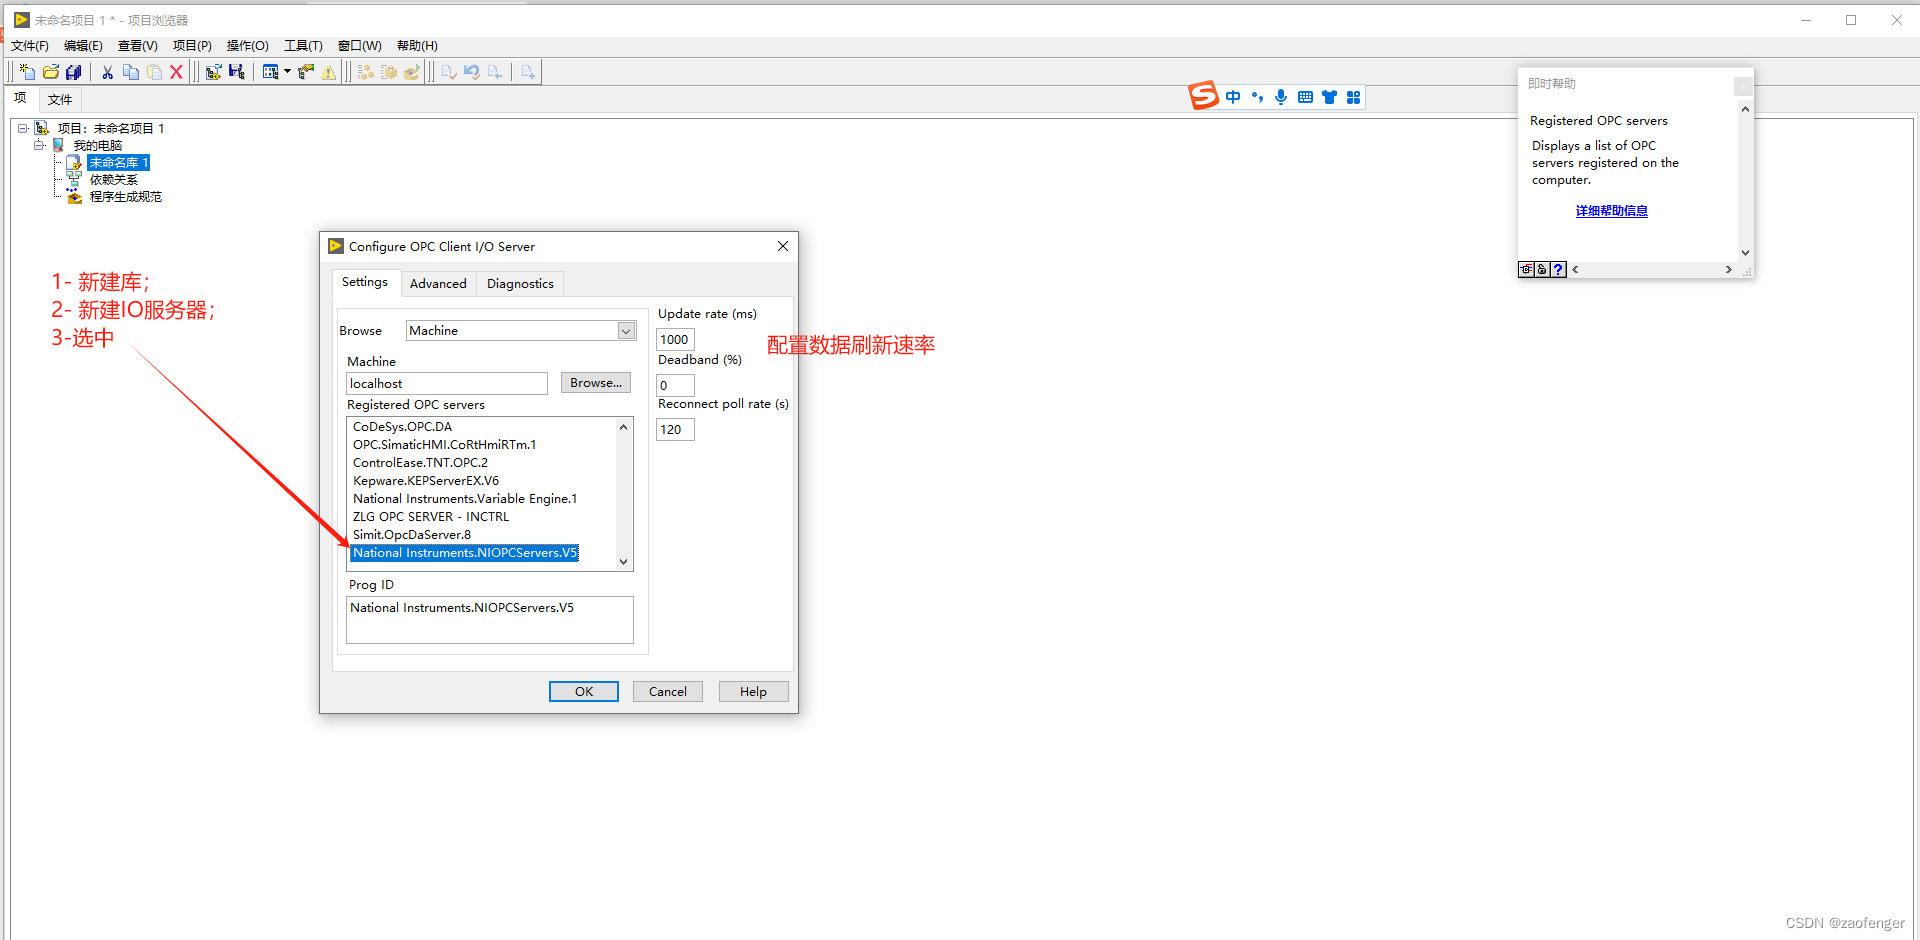The image size is (1920, 940).
Task: Click inside the Update rate input field
Action: click(x=675, y=339)
